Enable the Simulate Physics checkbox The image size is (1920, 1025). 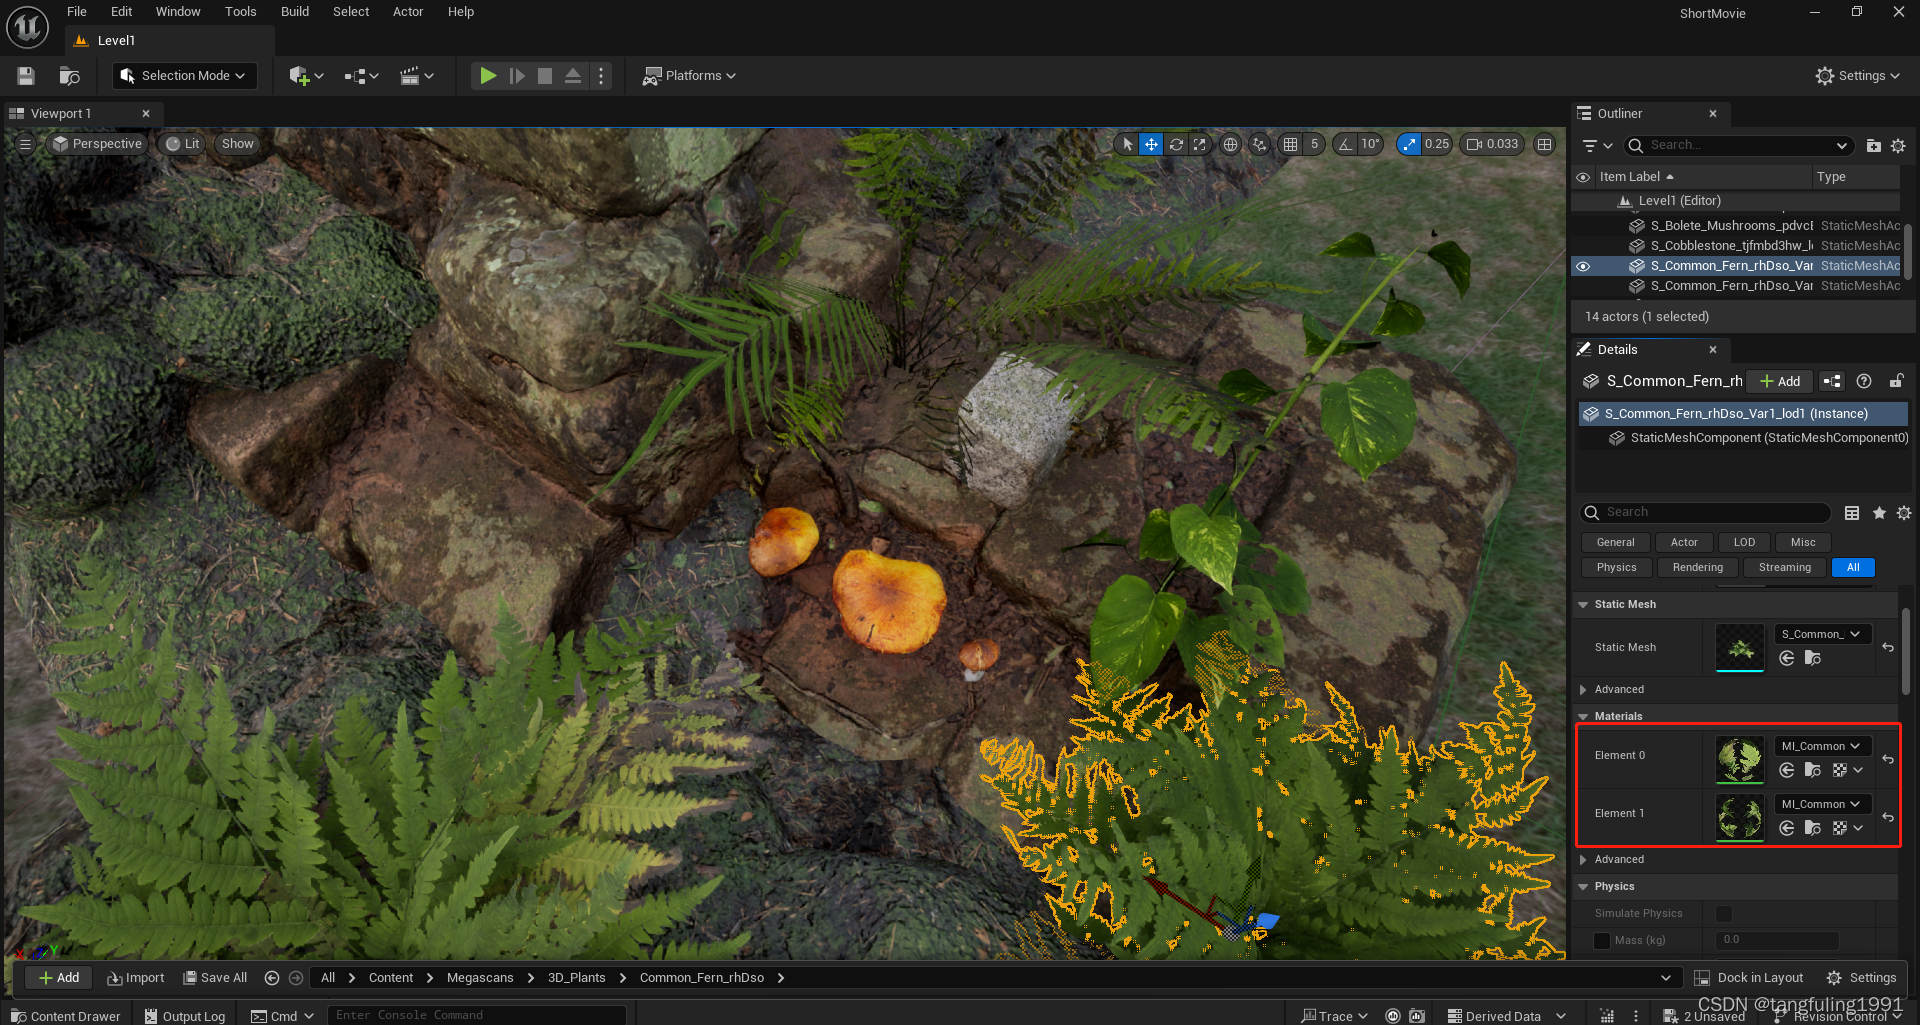[1724, 914]
